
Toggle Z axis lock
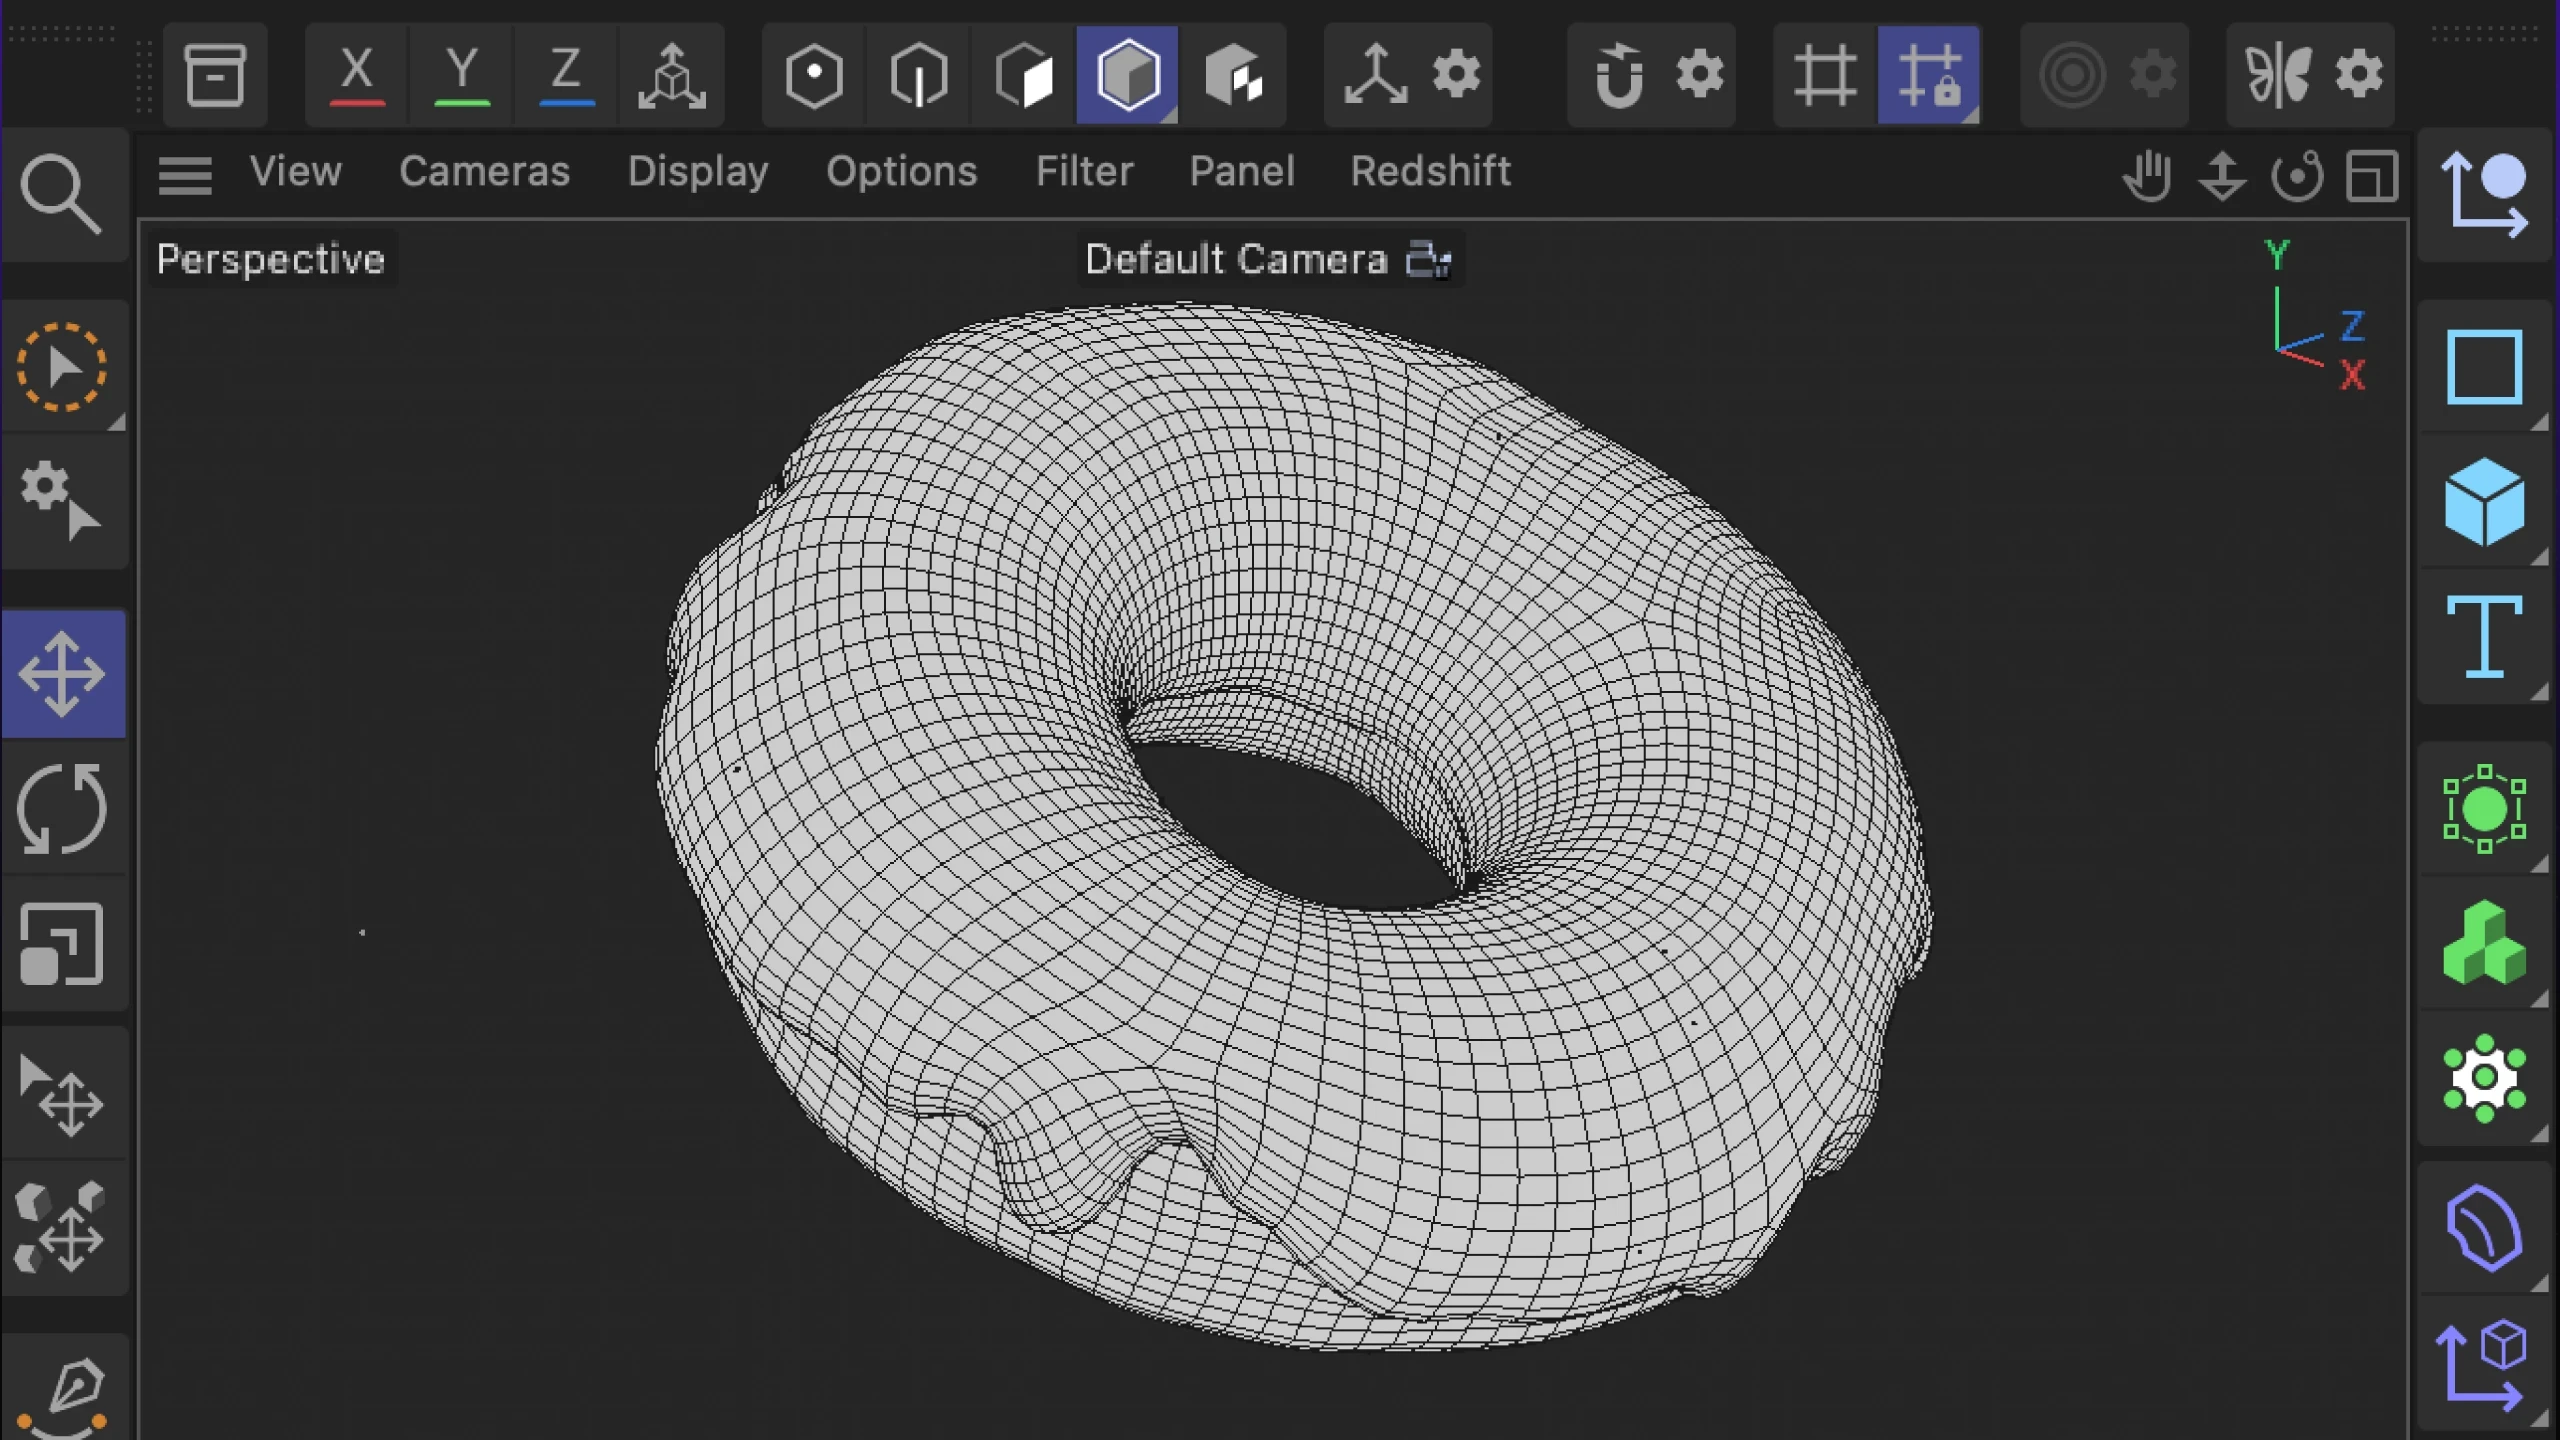[566, 75]
